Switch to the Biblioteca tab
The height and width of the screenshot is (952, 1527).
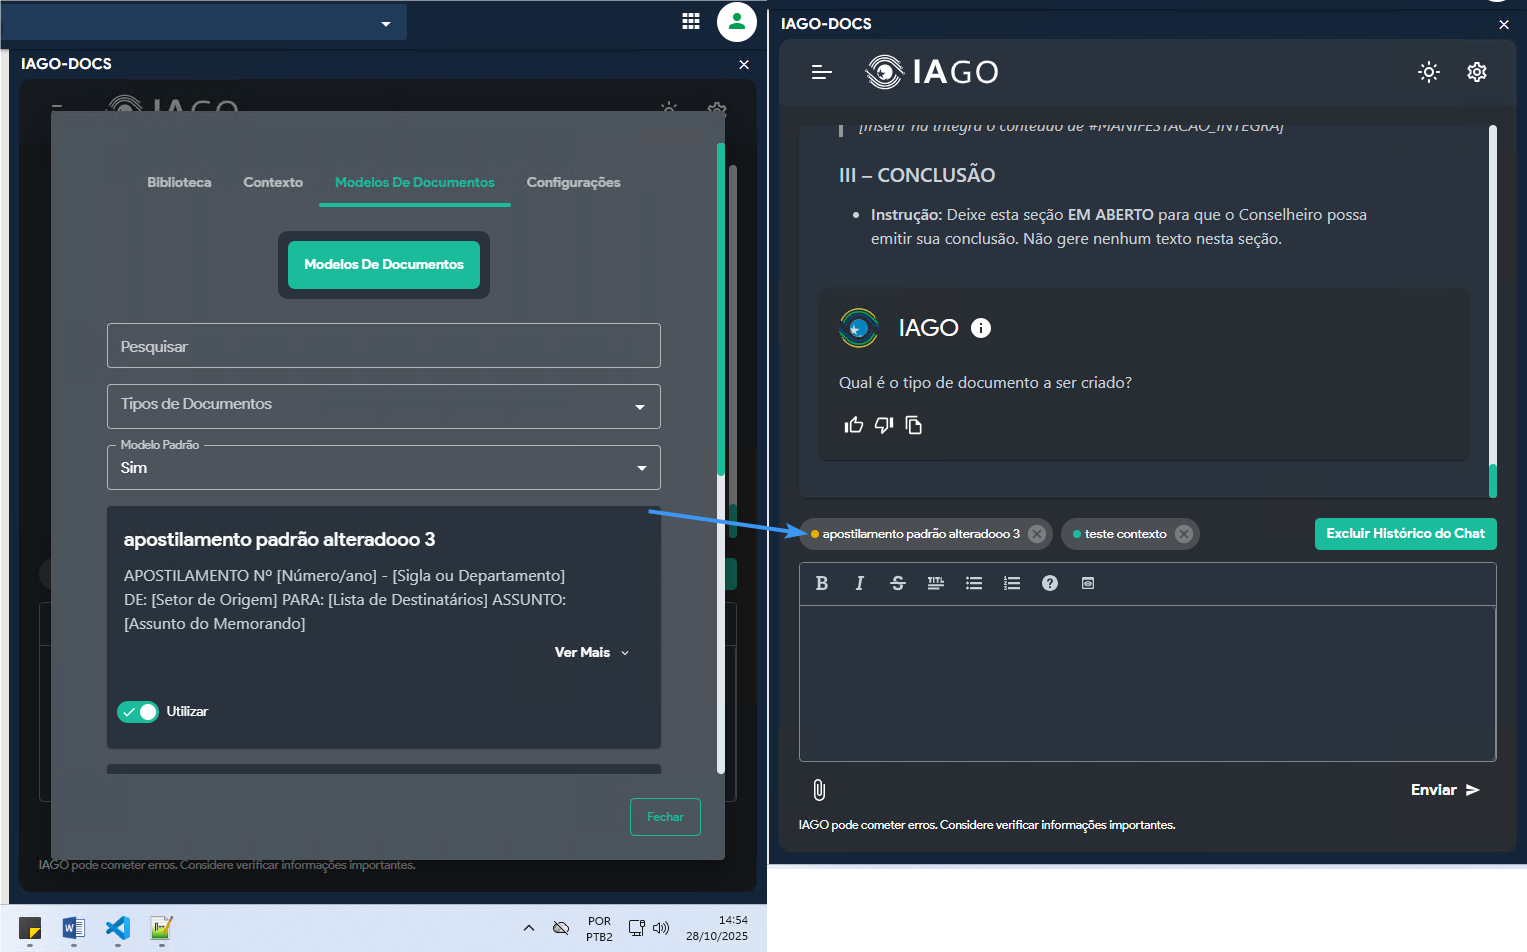pos(179,182)
